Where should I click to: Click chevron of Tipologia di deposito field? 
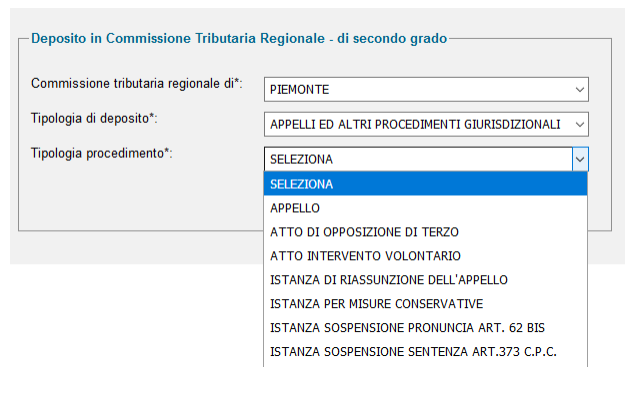pos(580,125)
